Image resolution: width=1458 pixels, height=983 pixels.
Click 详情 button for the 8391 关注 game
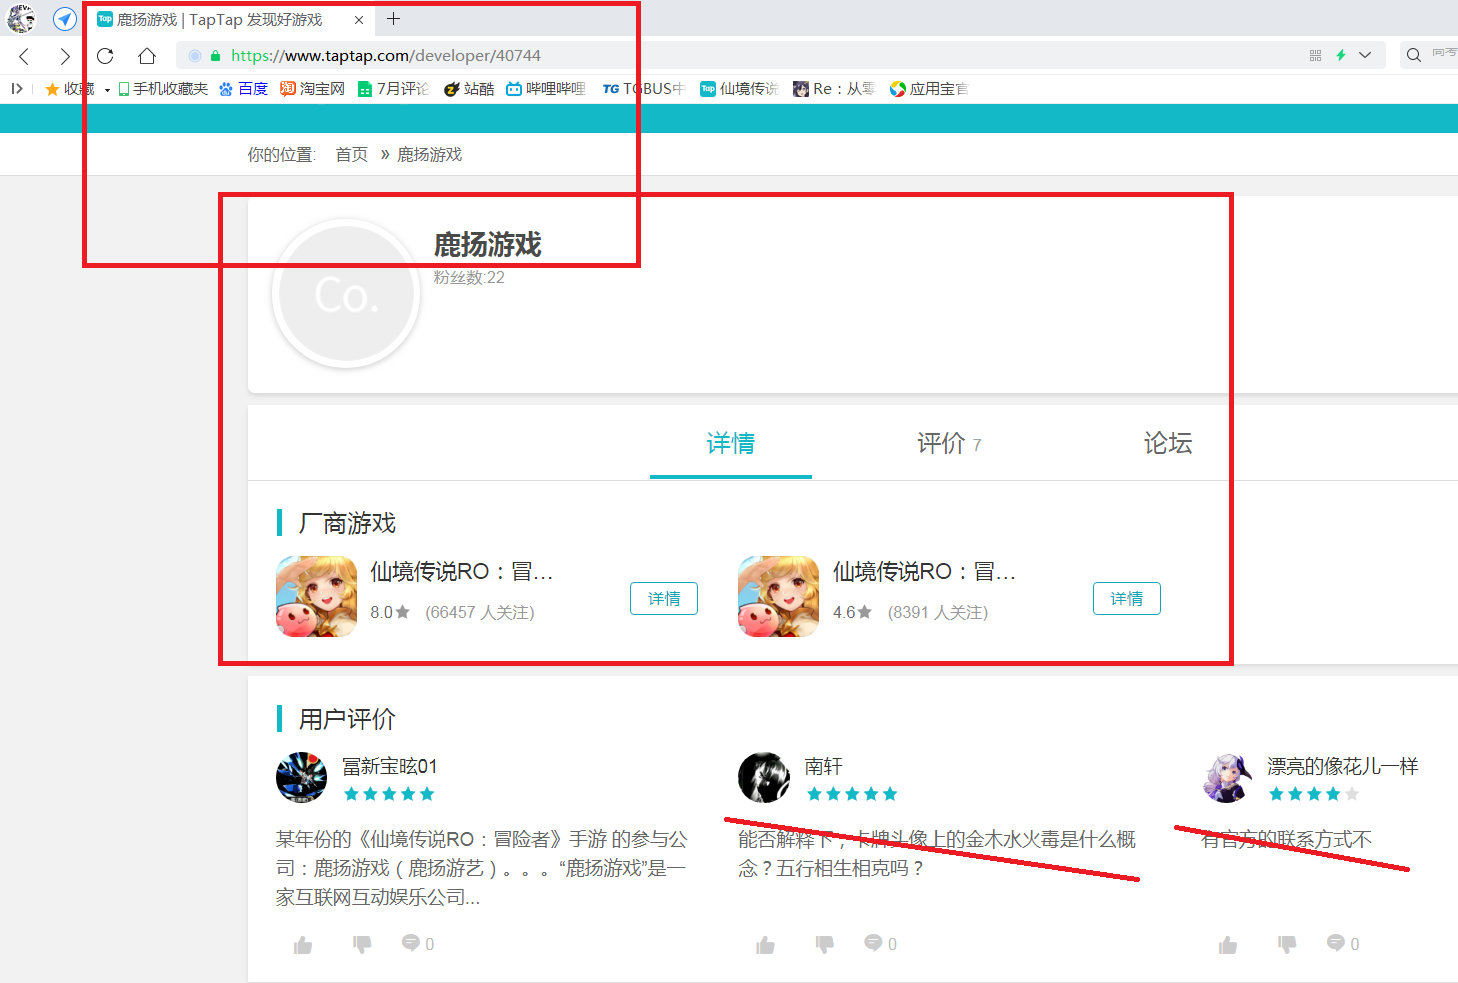click(1127, 598)
